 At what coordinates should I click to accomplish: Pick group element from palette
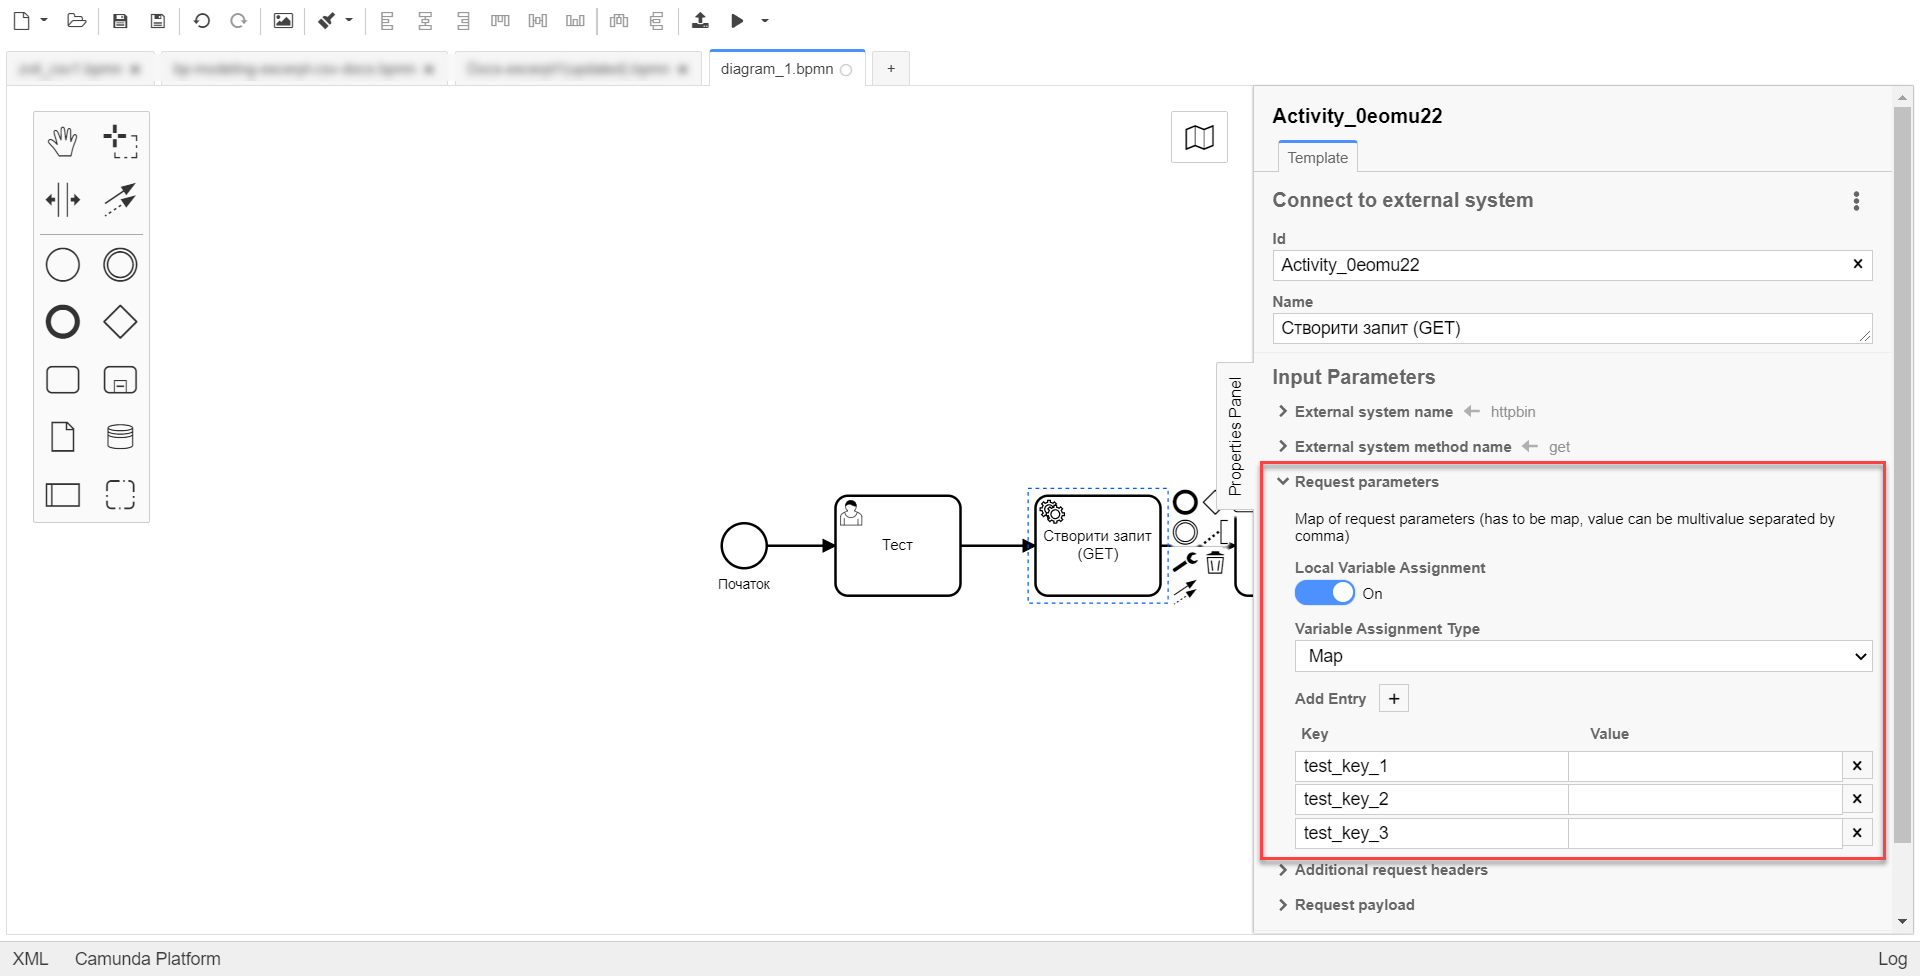120,494
